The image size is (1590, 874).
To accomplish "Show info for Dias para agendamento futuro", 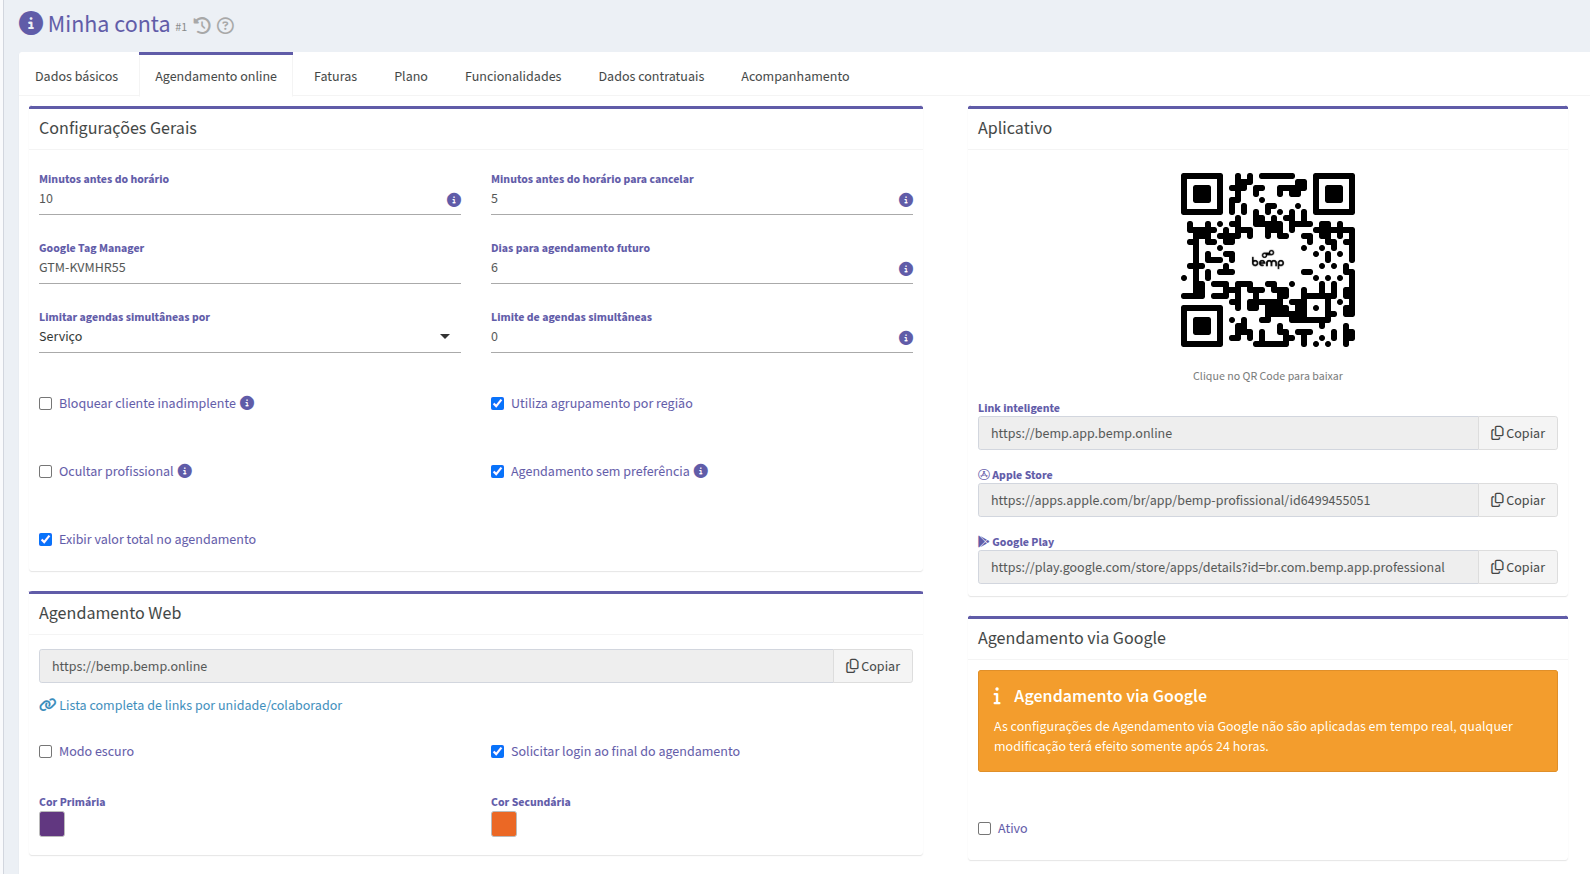I will pyautogui.click(x=906, y=269).
